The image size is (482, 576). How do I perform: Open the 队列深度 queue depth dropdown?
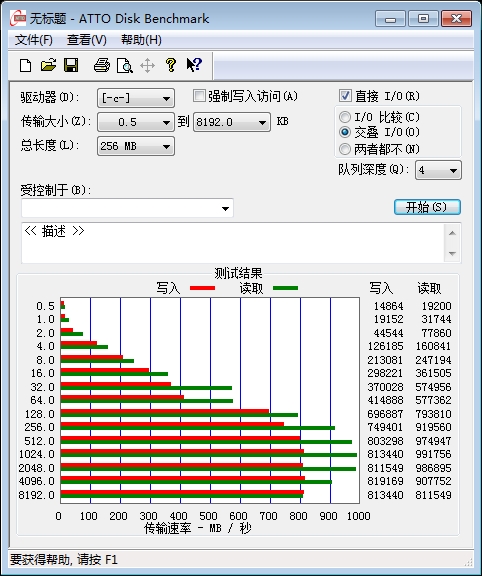(x=438, y=170)
